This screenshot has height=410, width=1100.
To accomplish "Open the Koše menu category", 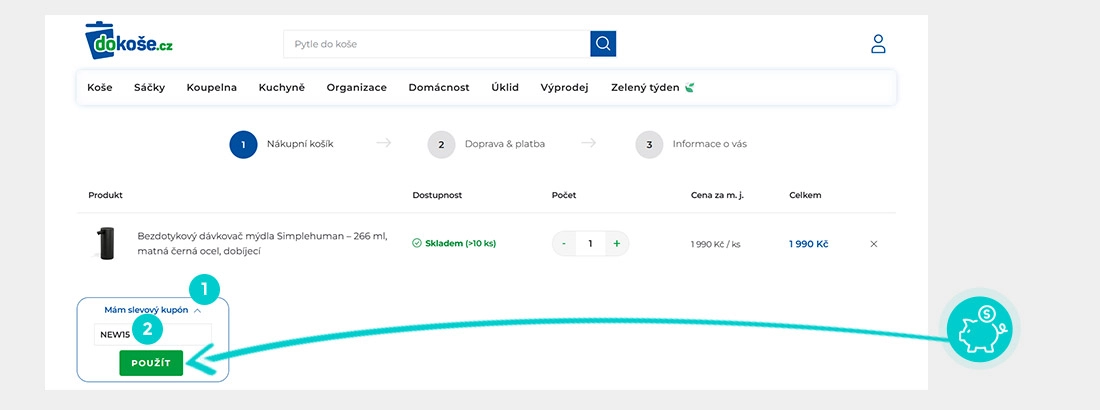I will click(100, 88).
